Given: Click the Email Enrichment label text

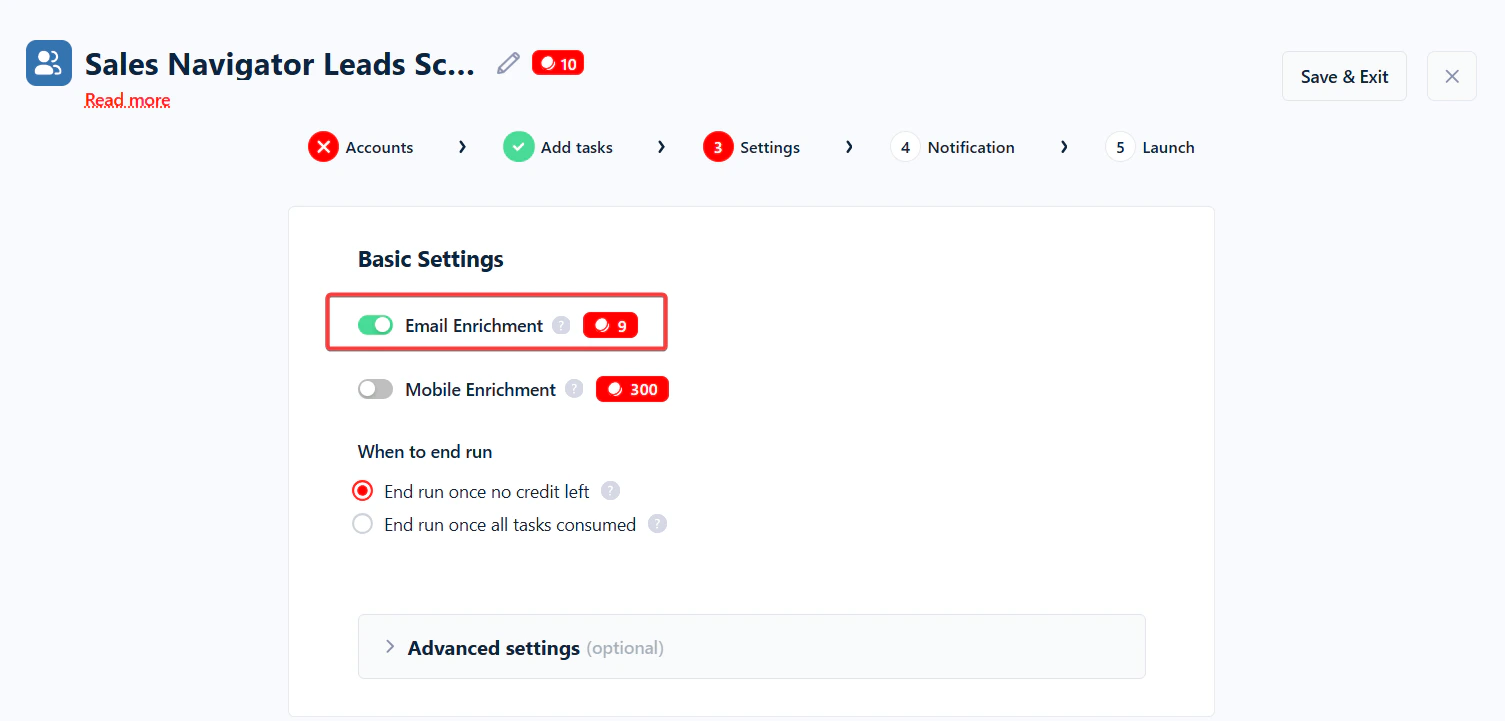Looking at the screenshot, I should pyautogui.click(x=474, y=325).
